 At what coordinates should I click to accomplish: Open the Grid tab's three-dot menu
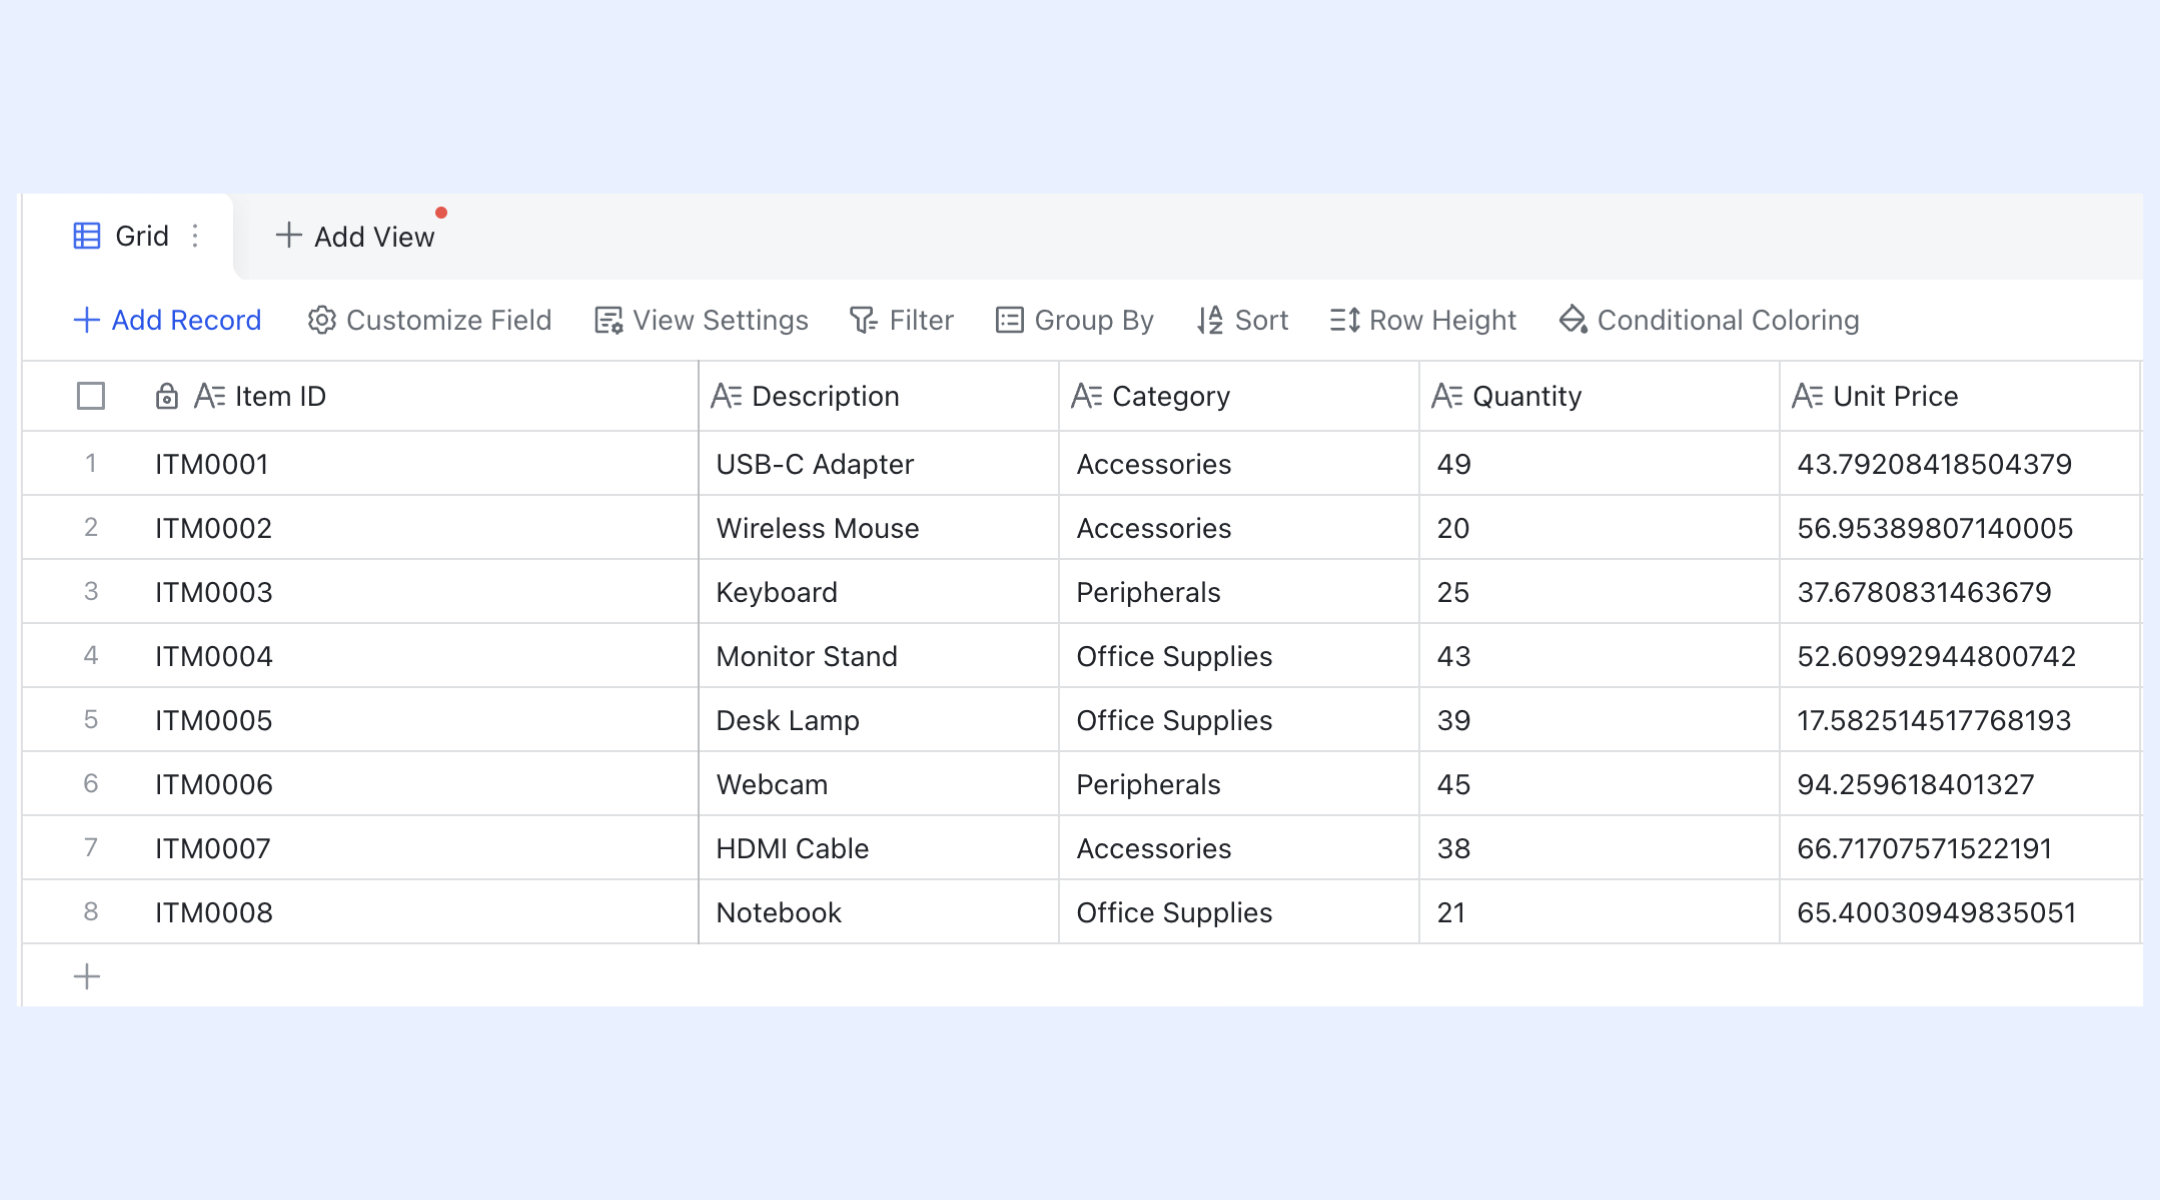[x=195, y=236]
